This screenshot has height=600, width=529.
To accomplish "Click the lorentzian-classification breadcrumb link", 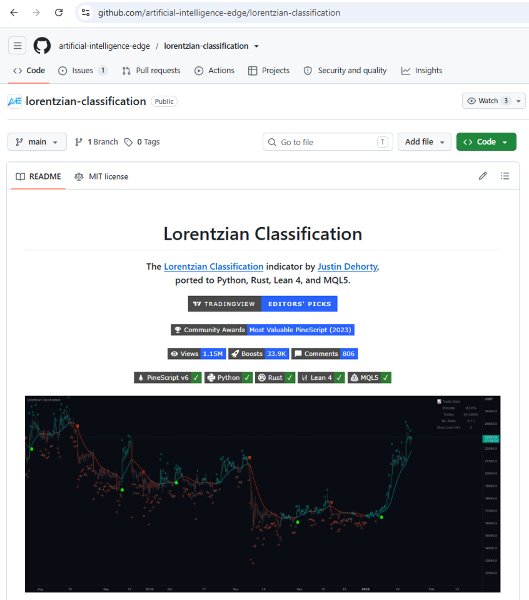I will click(x=206, y=46).
